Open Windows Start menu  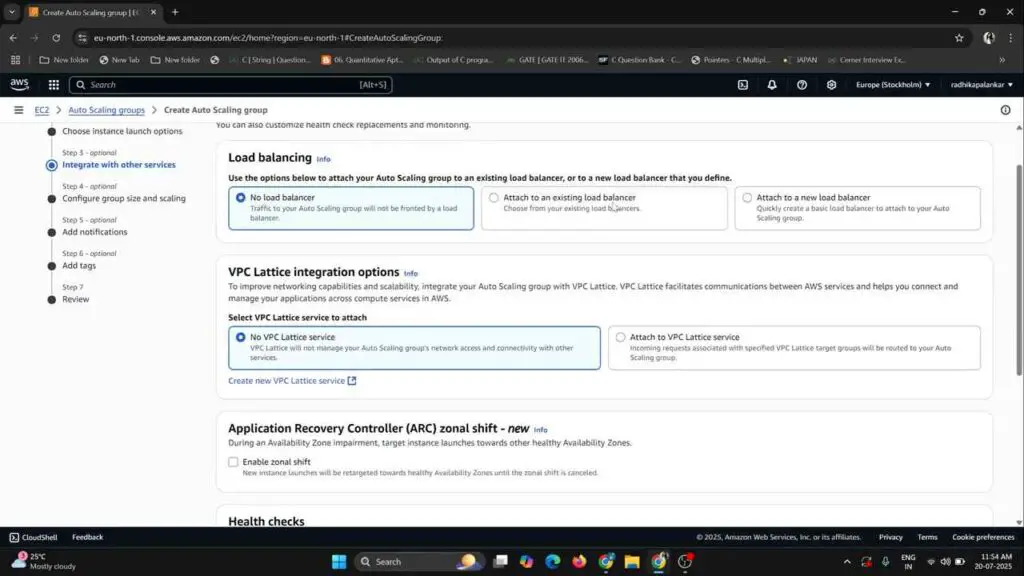pos(339,562)
